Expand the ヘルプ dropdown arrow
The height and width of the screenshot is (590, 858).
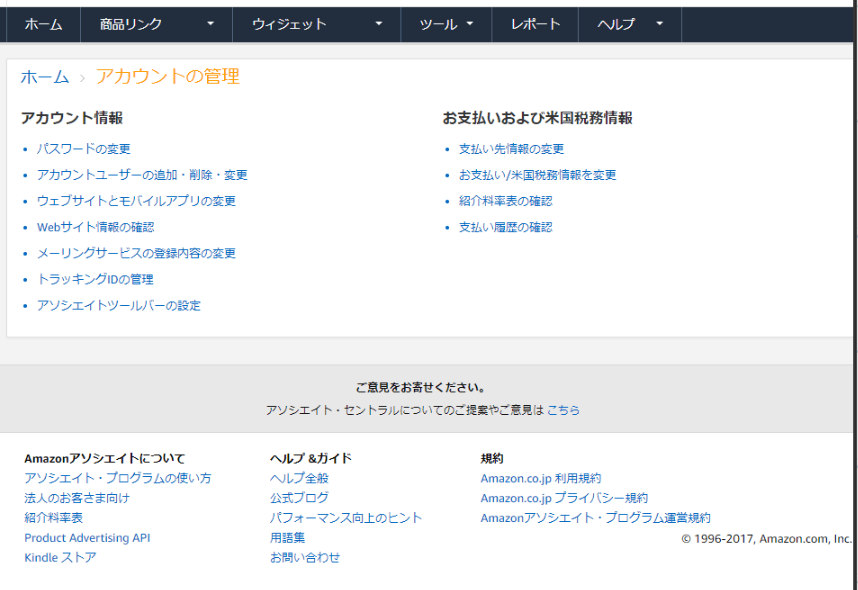659,24
